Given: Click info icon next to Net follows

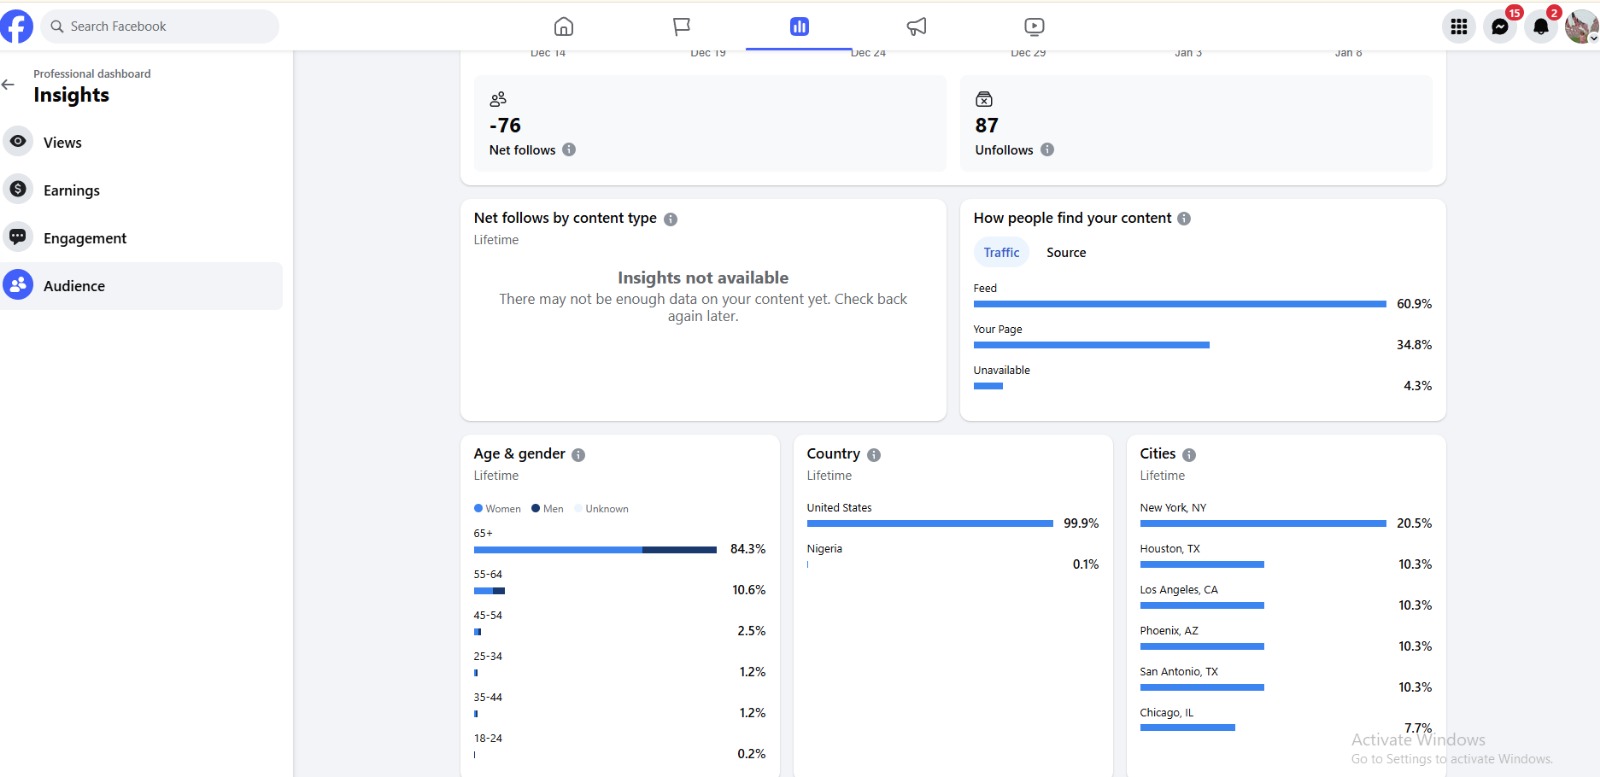Looking at the screenshot, I should point(569,150).
